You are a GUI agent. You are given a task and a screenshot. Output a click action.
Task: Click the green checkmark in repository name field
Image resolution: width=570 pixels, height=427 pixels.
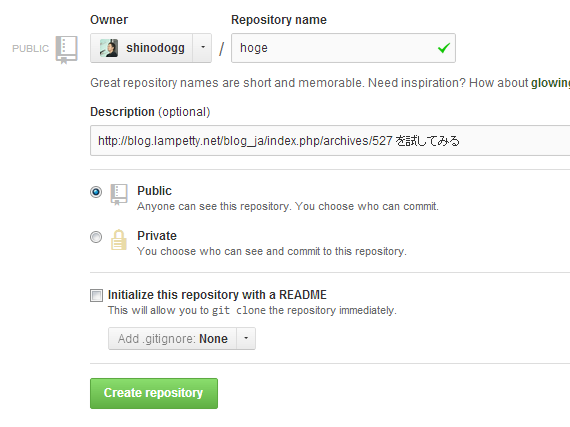444,48
